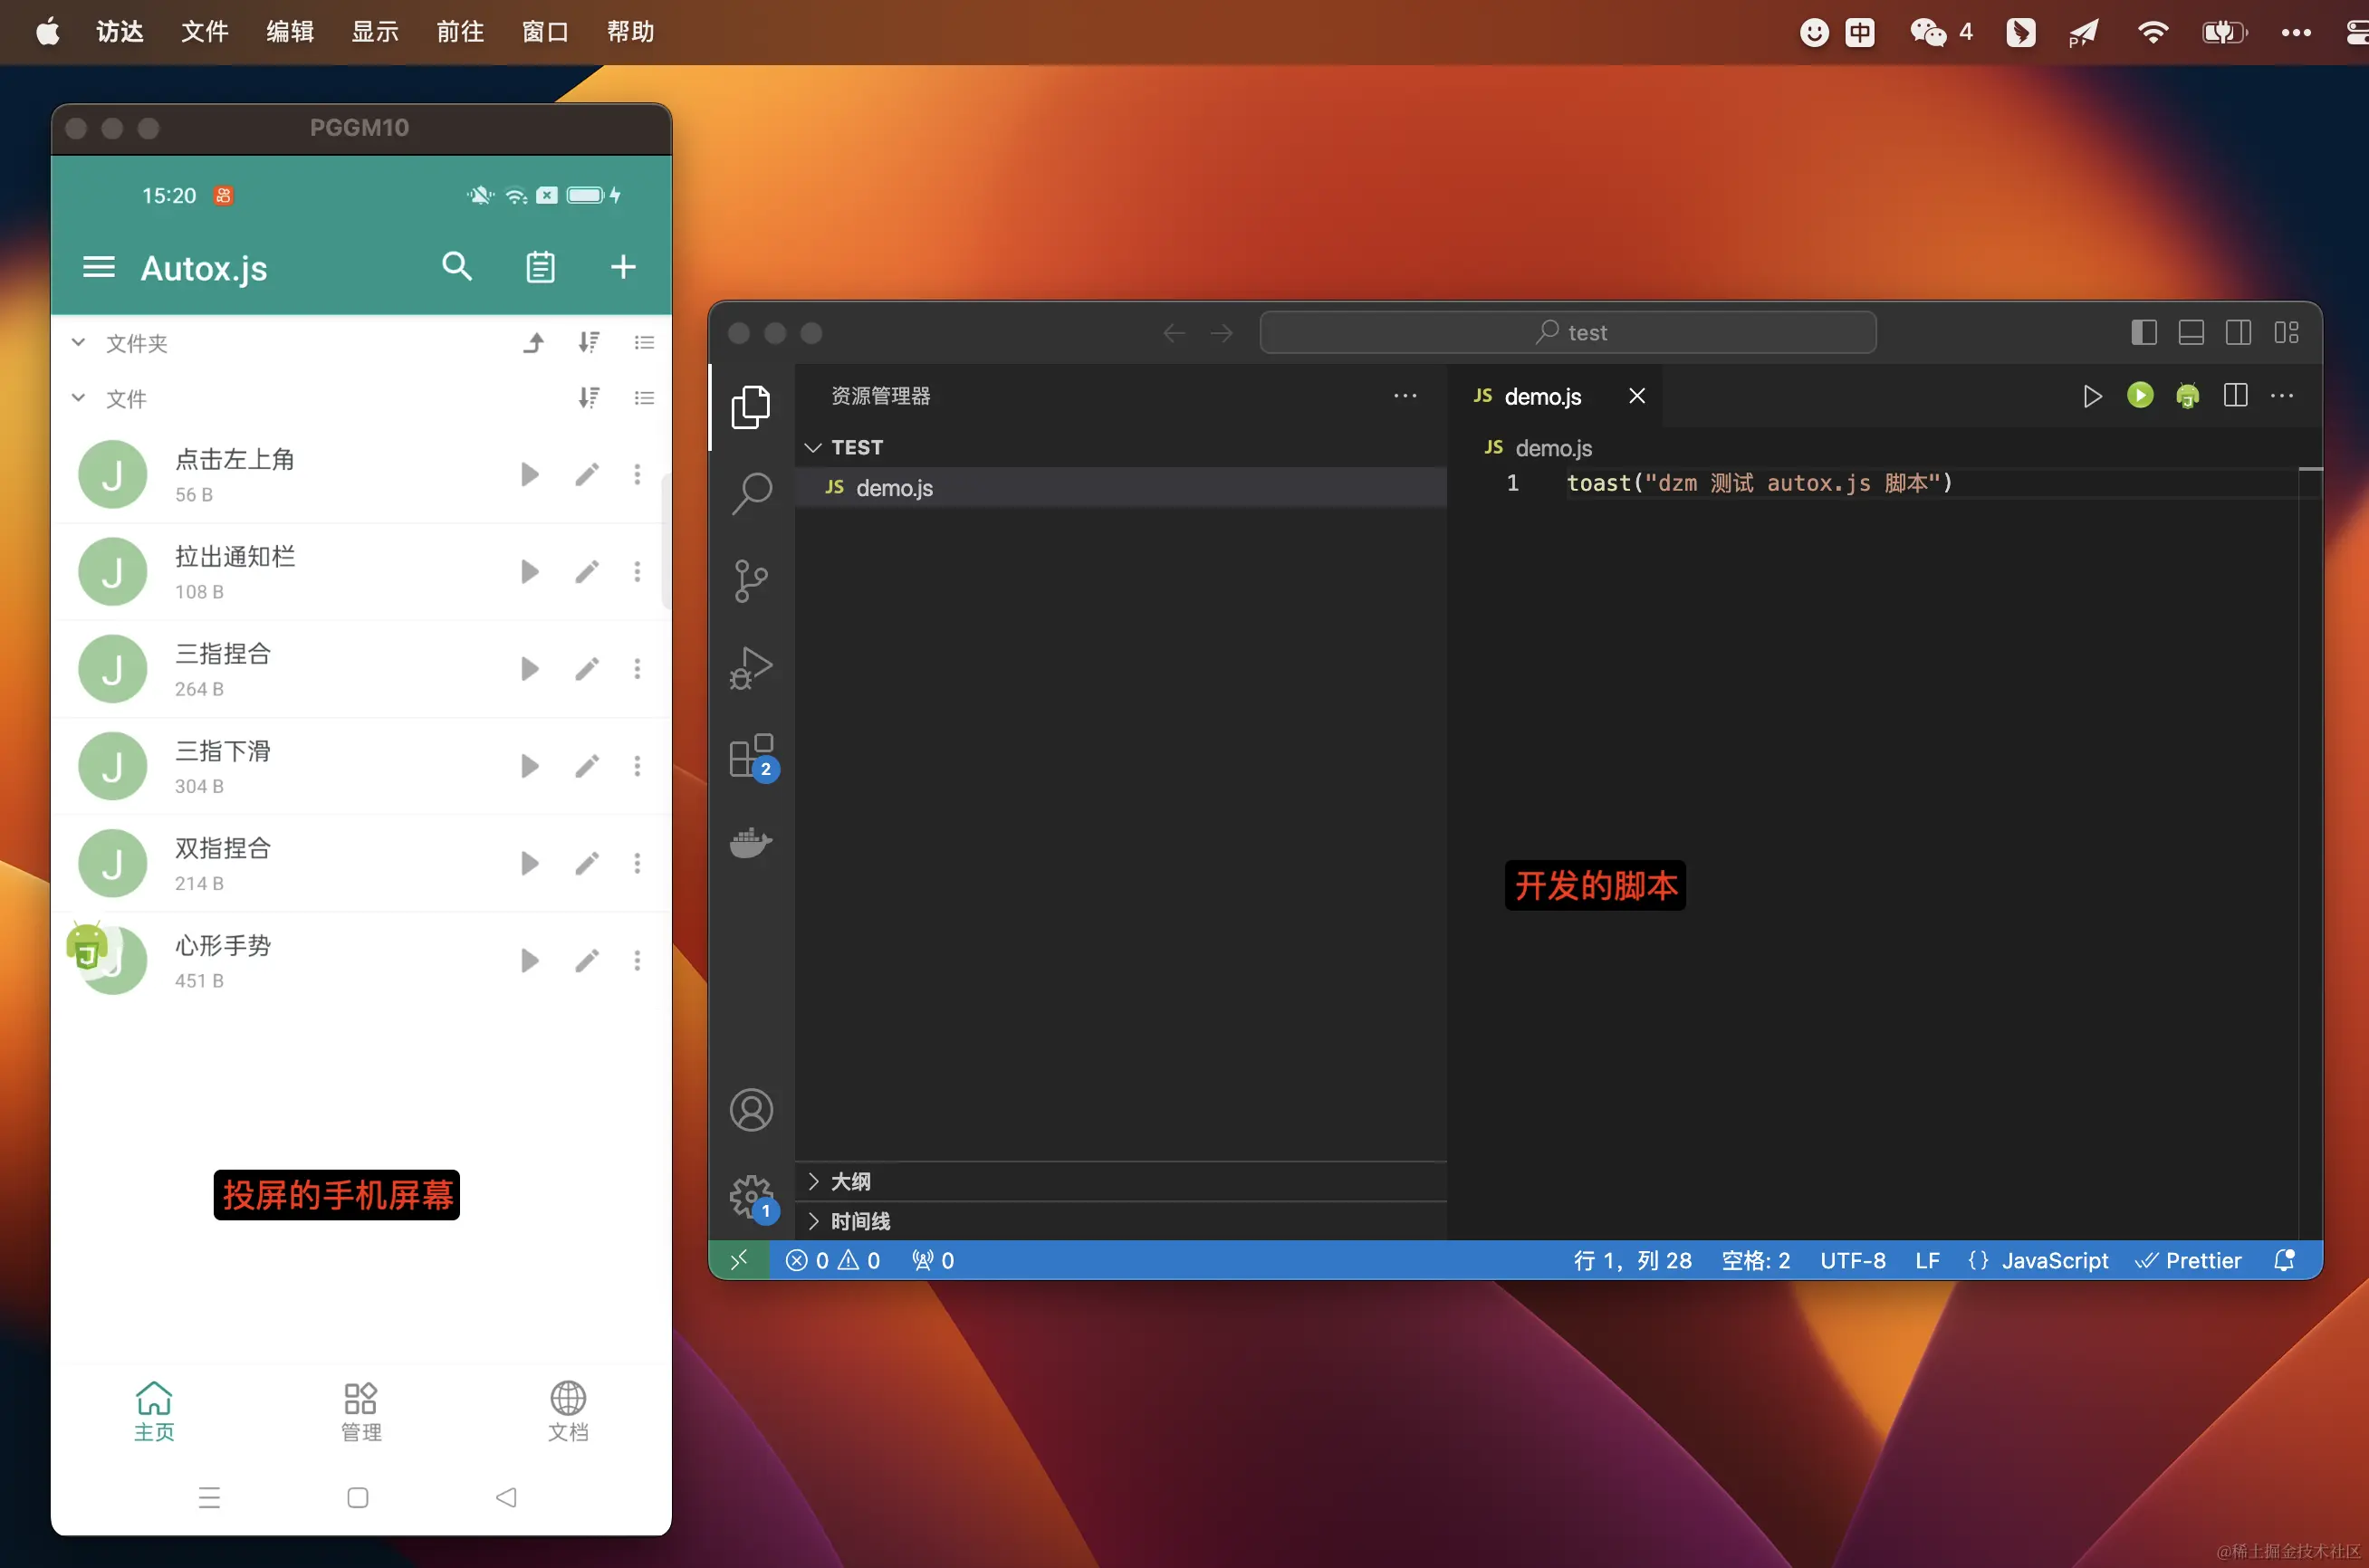Click the green run script button
The height and width of the screenshot is (1568, 2369).
click(x=2139, y=396)
